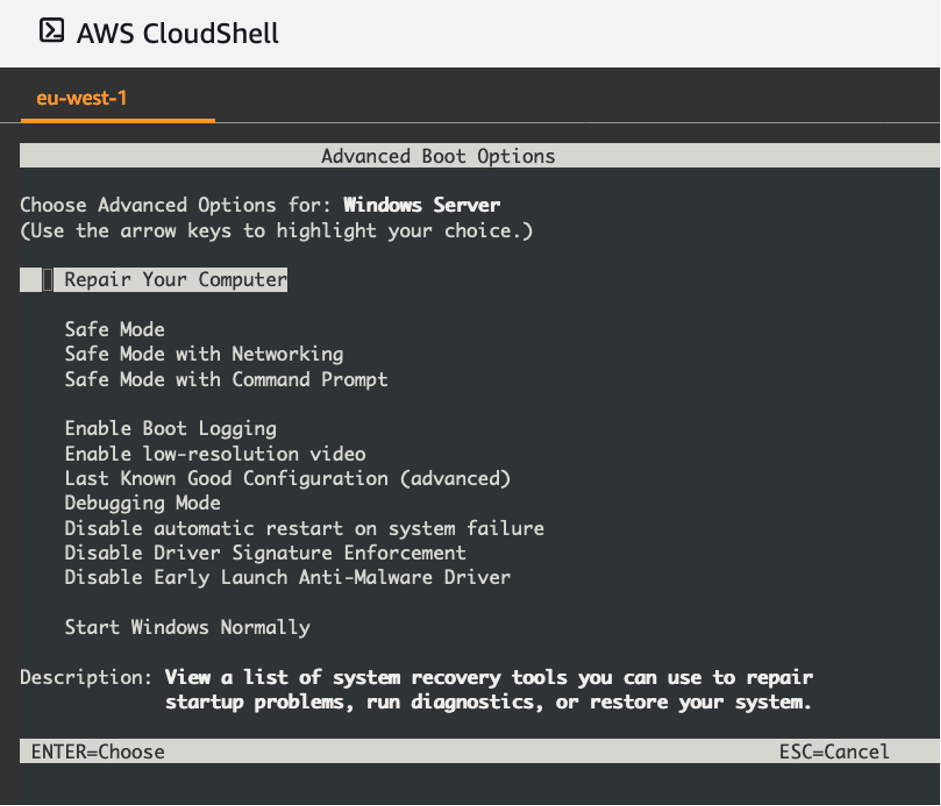Click the Advanced Boot Options title bar
Screen dimensions: 941x806
437,155
